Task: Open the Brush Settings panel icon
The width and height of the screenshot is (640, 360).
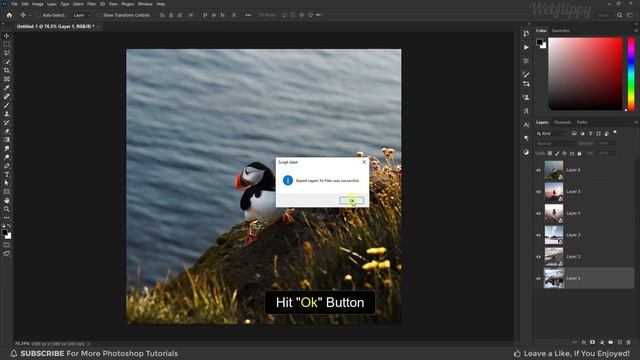Action: [x=526, y=75]
